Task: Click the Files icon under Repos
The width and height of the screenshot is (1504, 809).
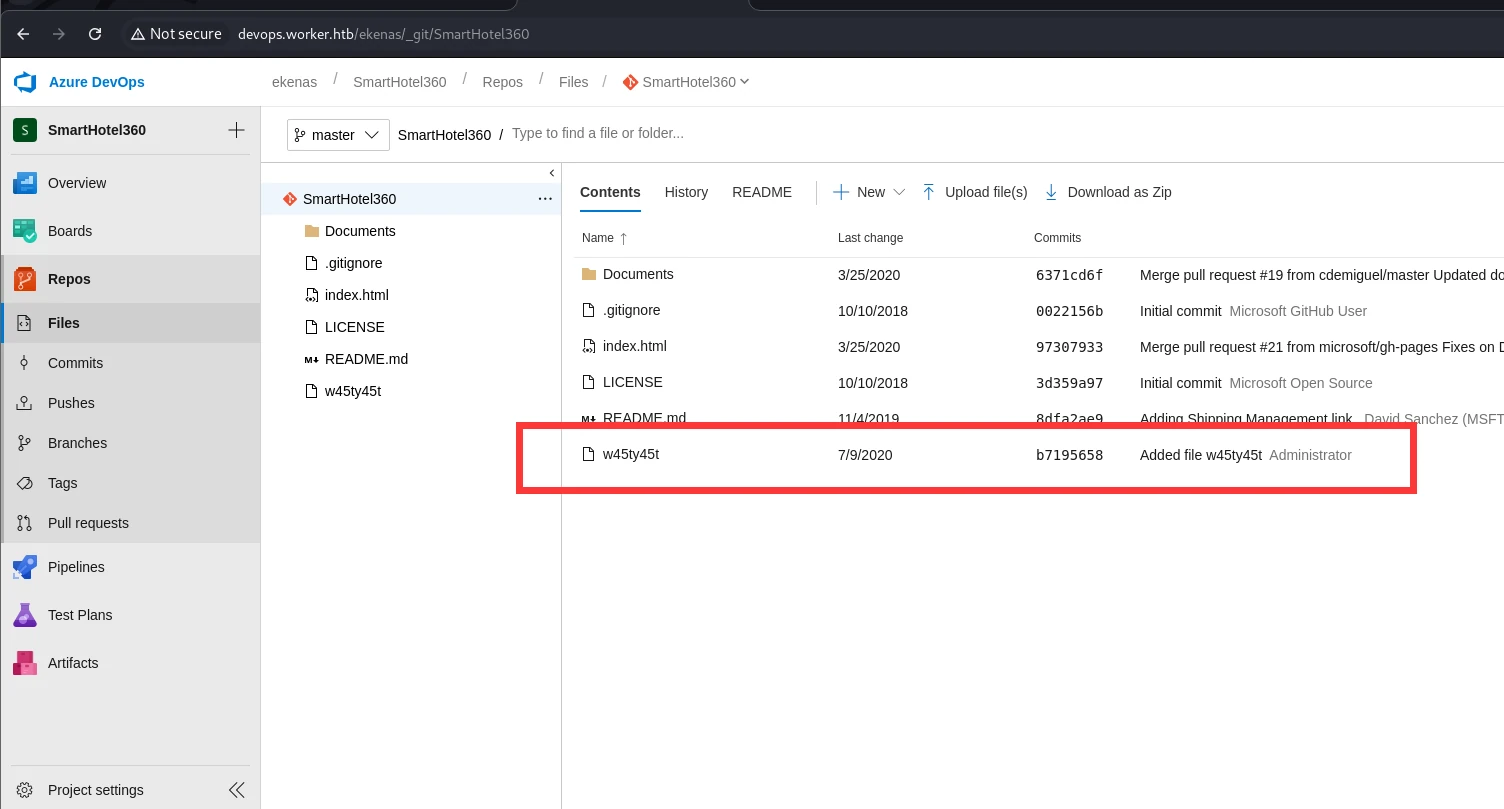Action: click(x=25, y=323)
